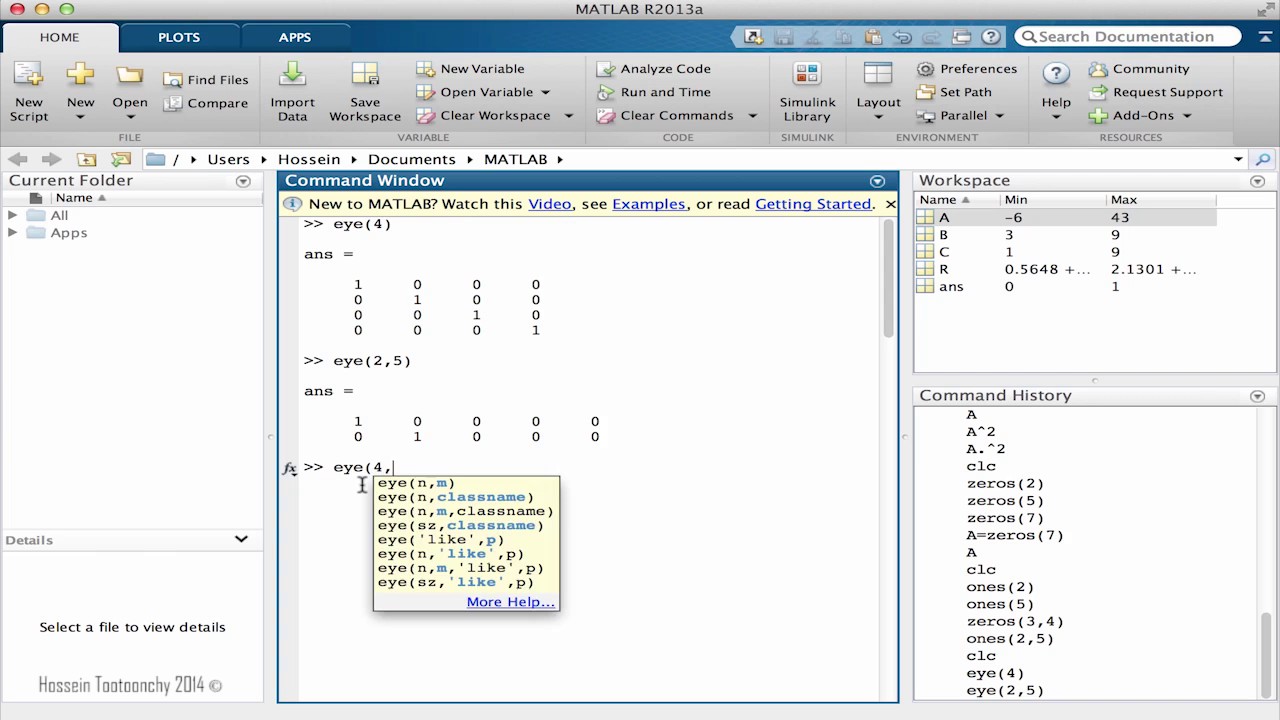Switch to the APPS tab

click(x=295, y=37)
